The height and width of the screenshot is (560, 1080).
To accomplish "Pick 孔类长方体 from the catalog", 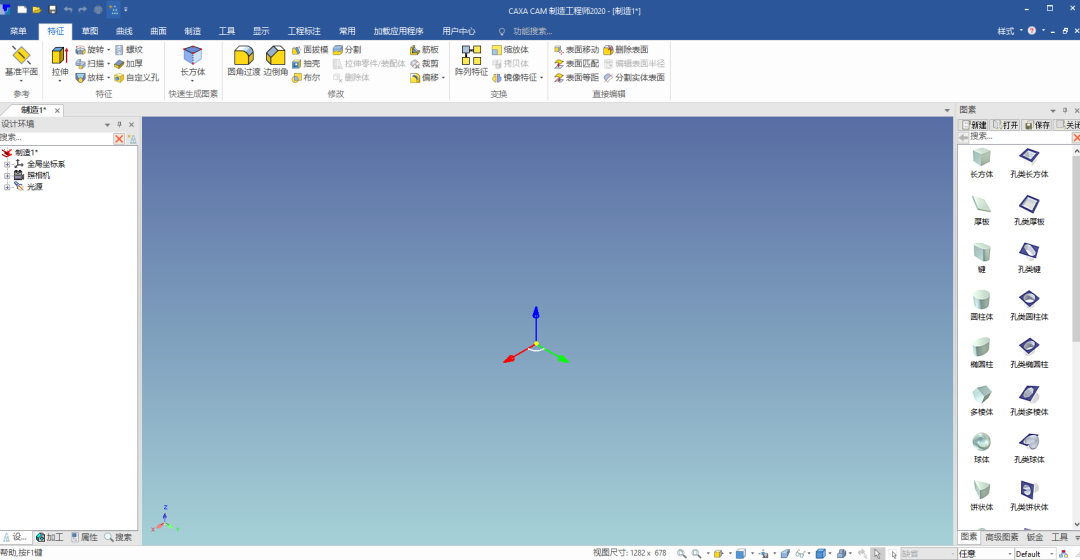I will (1029, 163).
